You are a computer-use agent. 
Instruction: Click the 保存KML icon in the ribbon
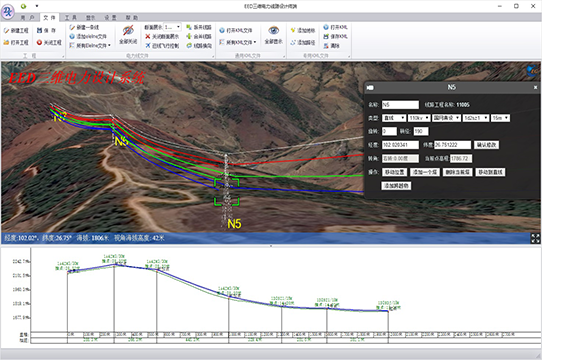click(326, 36)
